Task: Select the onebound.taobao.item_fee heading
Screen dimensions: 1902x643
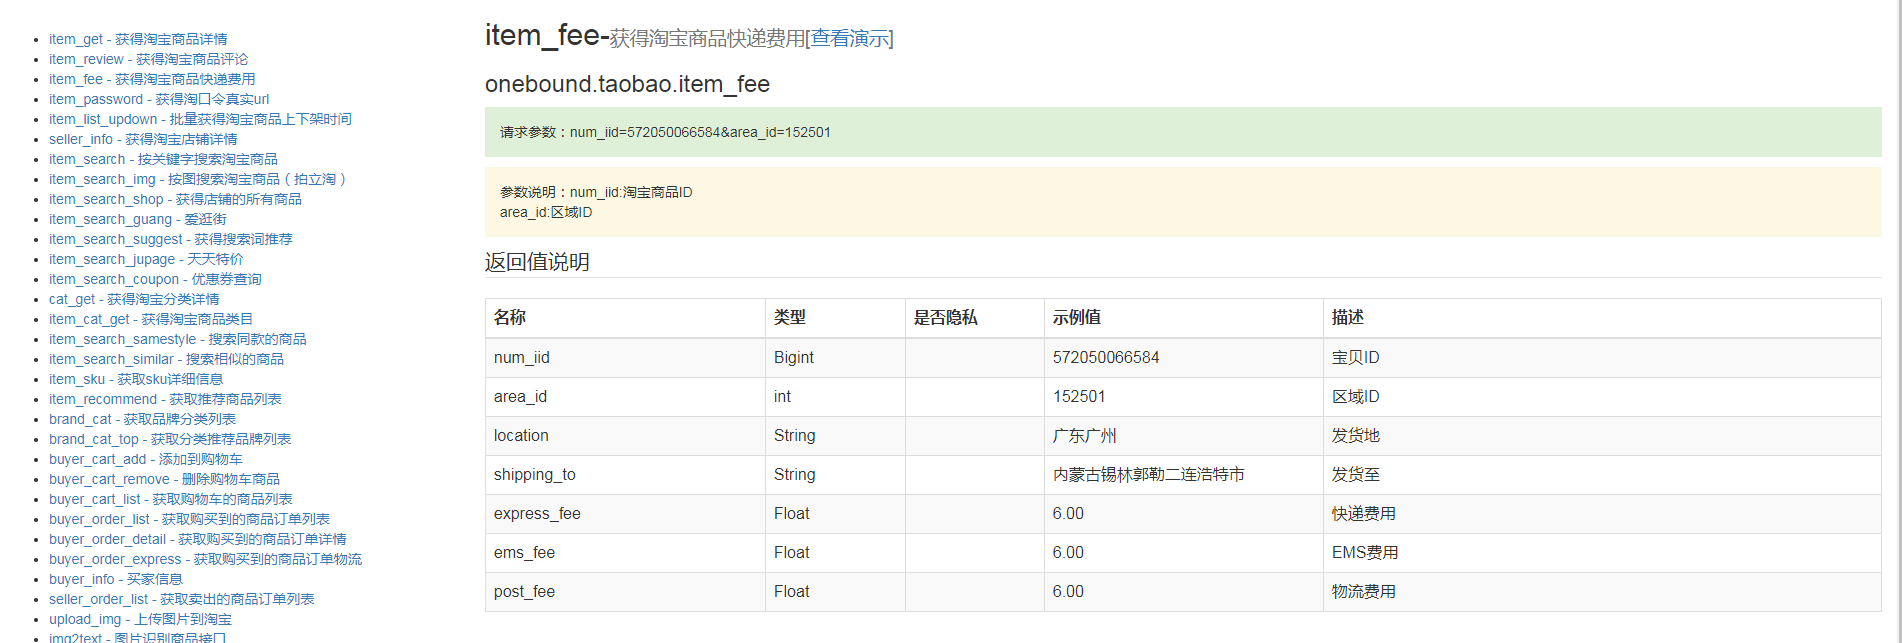Action: click(627, 84)
